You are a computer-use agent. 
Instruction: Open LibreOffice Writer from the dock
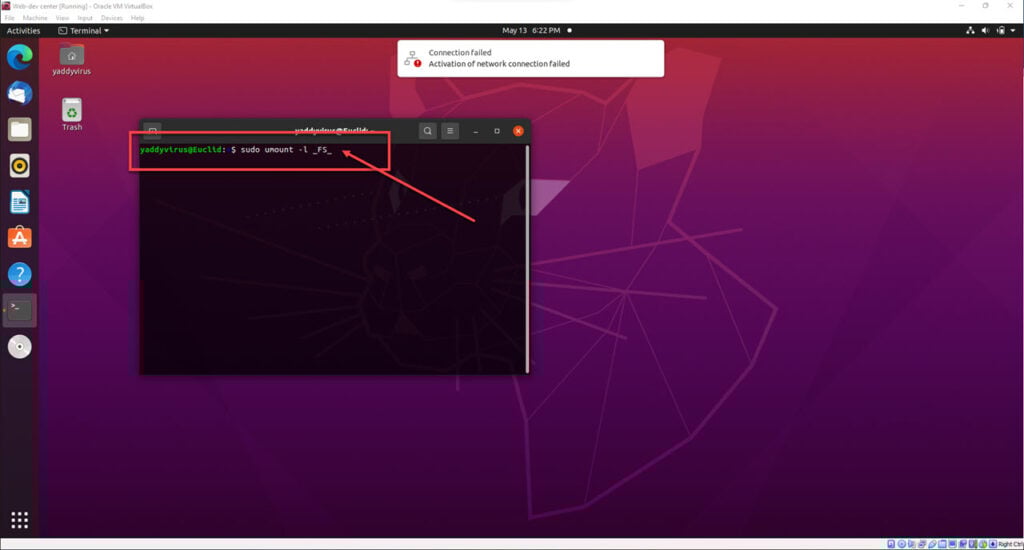point(20,202)
